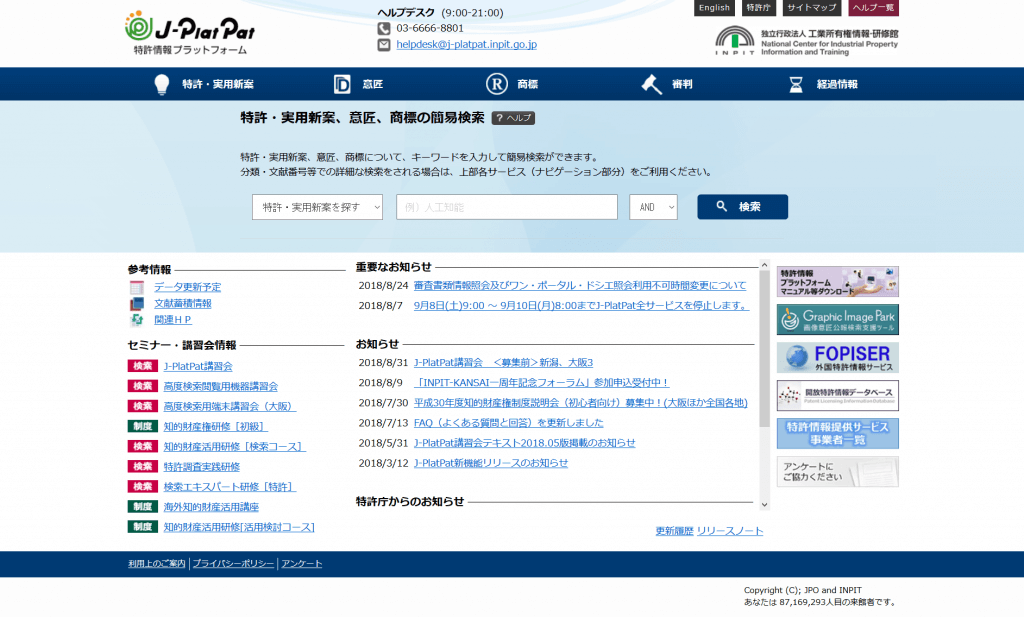Click the gavel trial icon
1024x617 pixels.
[x=651, y=84]
